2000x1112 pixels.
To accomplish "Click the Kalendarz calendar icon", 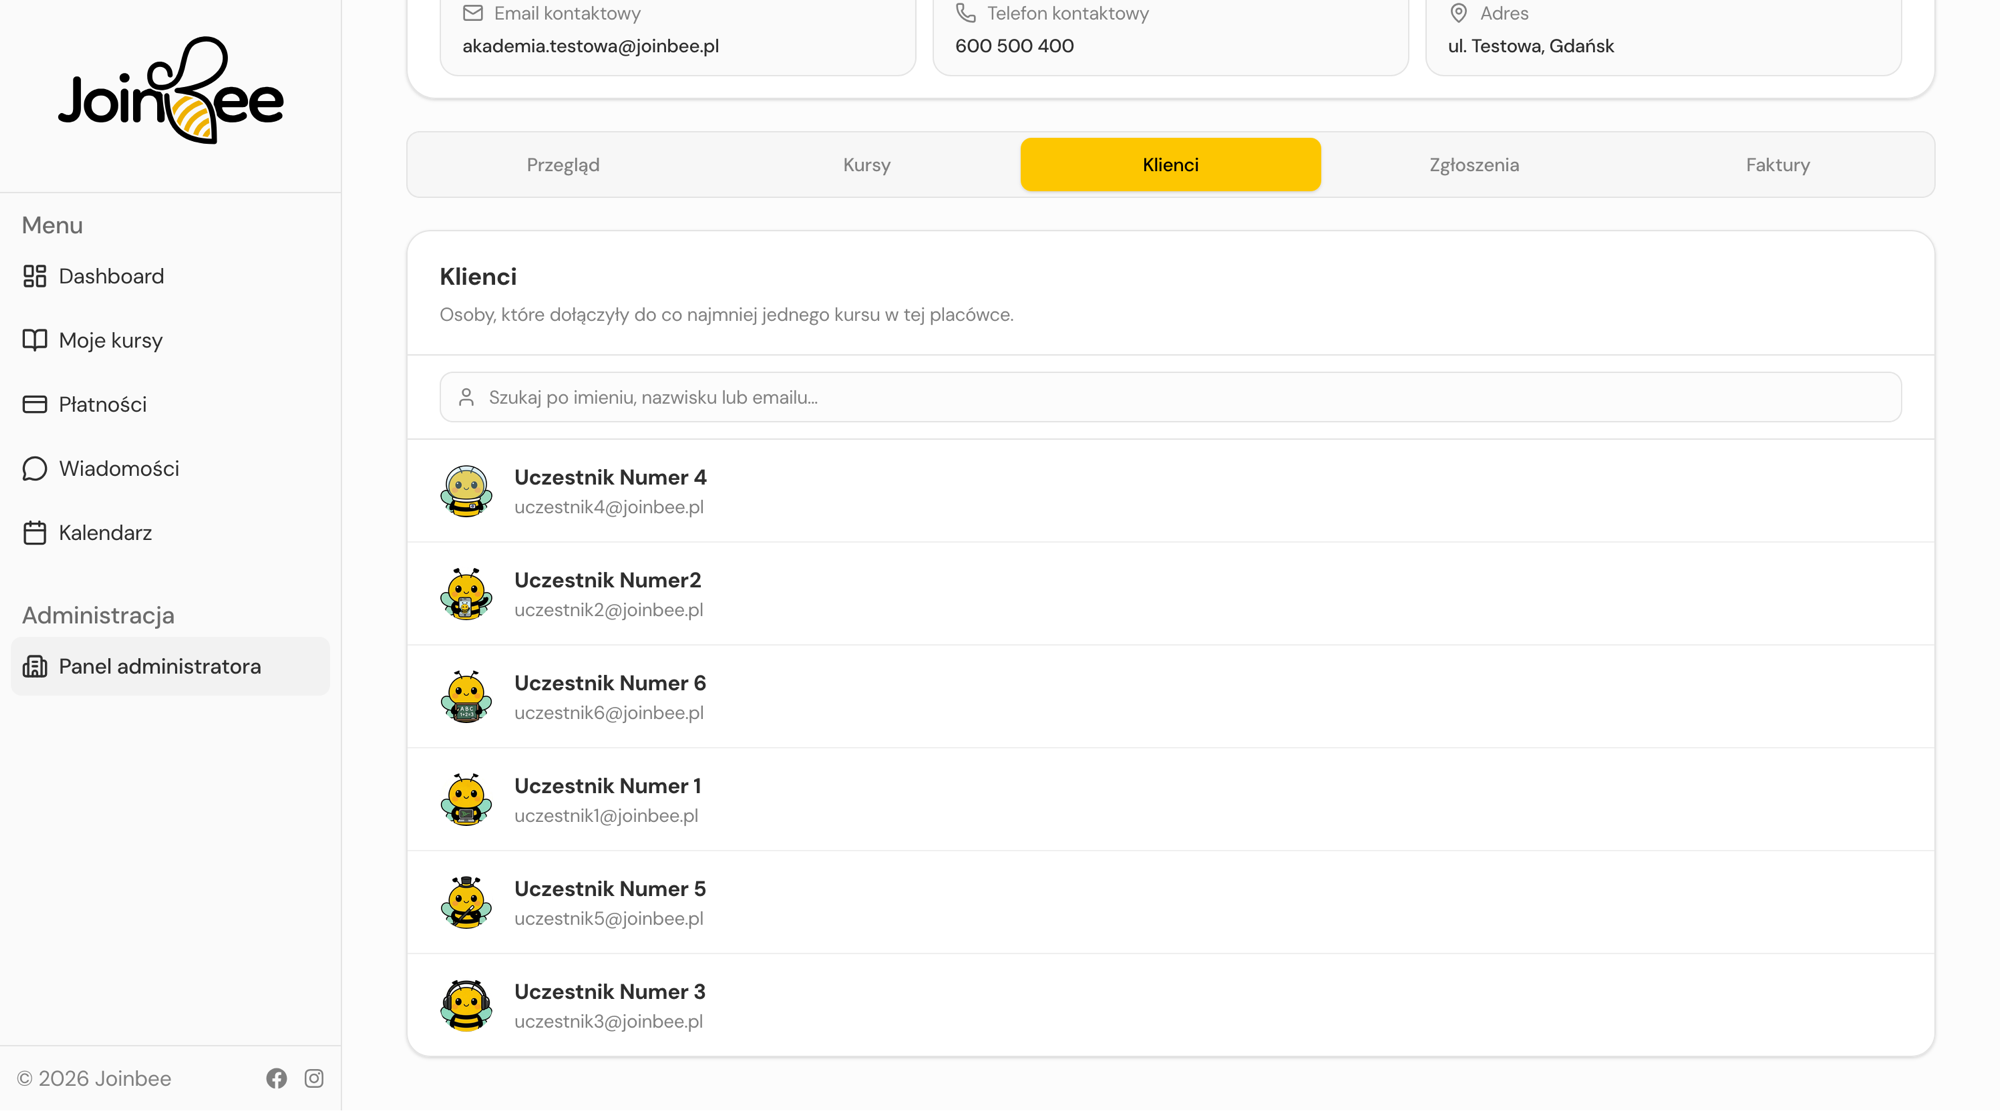I will (35, 532).
